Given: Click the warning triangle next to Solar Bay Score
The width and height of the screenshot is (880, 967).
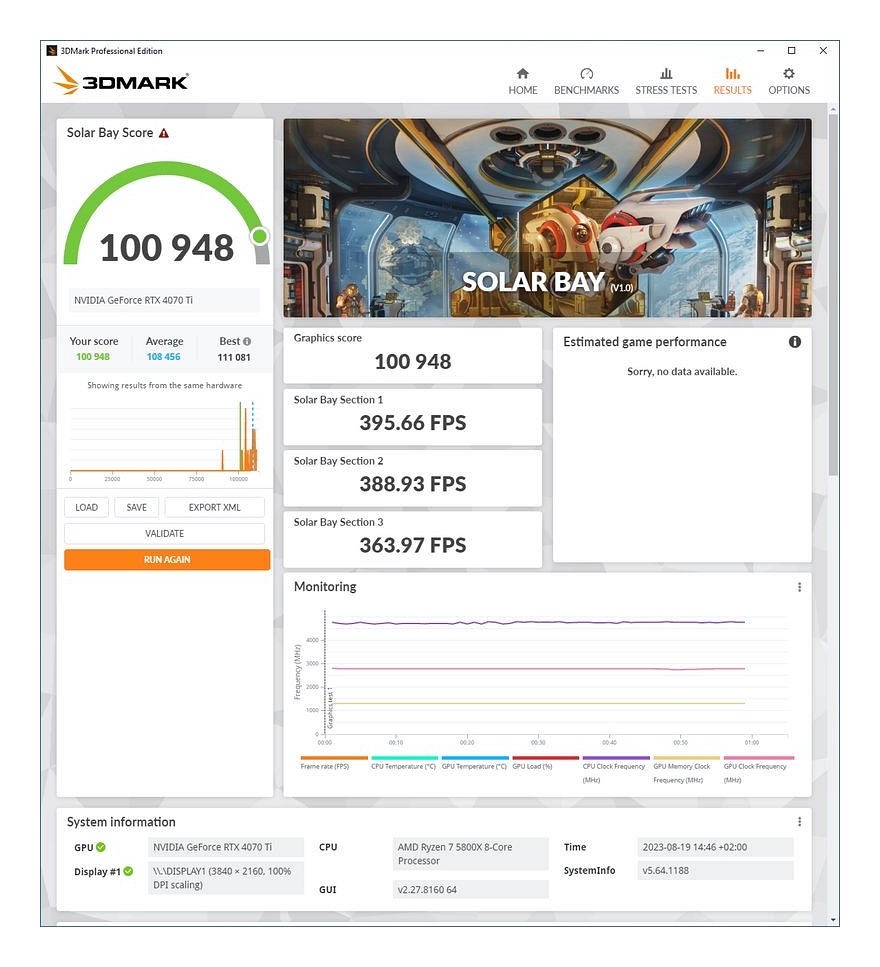Looking at the screenshot, I should (x=163, y=133).
